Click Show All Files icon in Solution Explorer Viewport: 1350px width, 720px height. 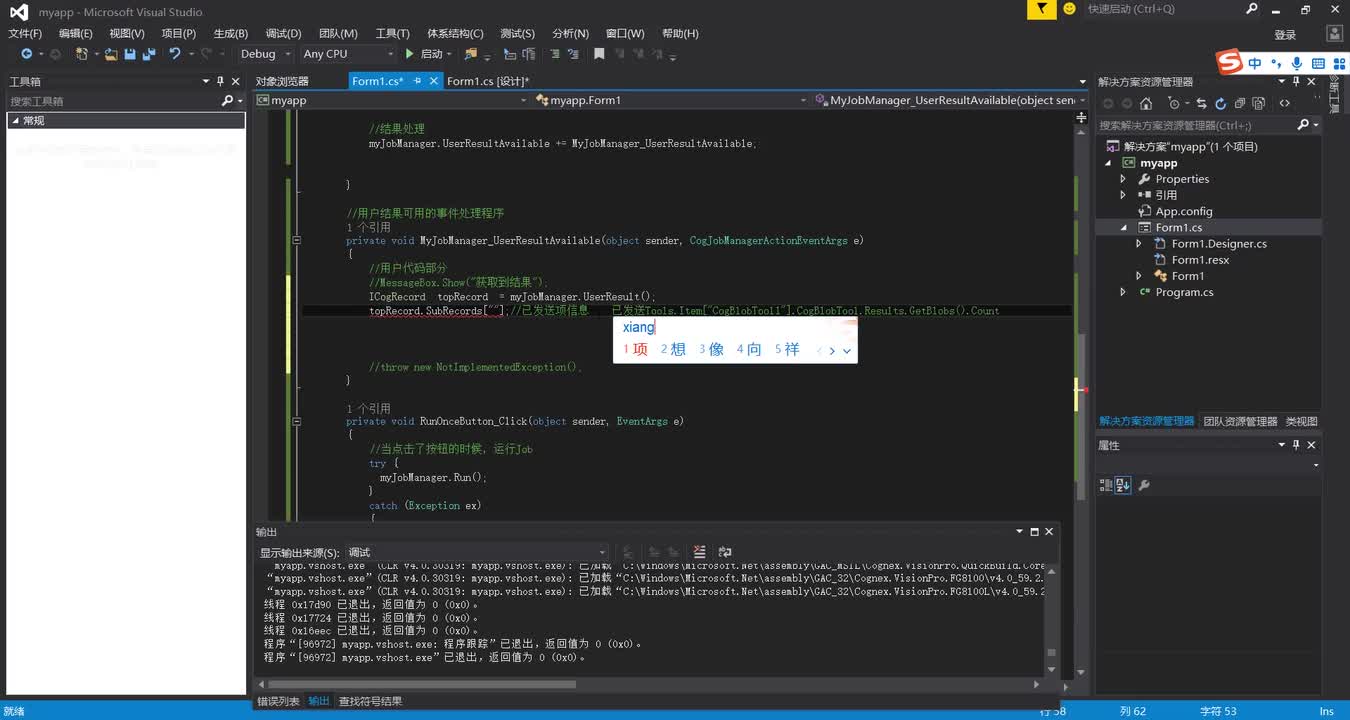pyautogui.click(x=1259, y=103)
